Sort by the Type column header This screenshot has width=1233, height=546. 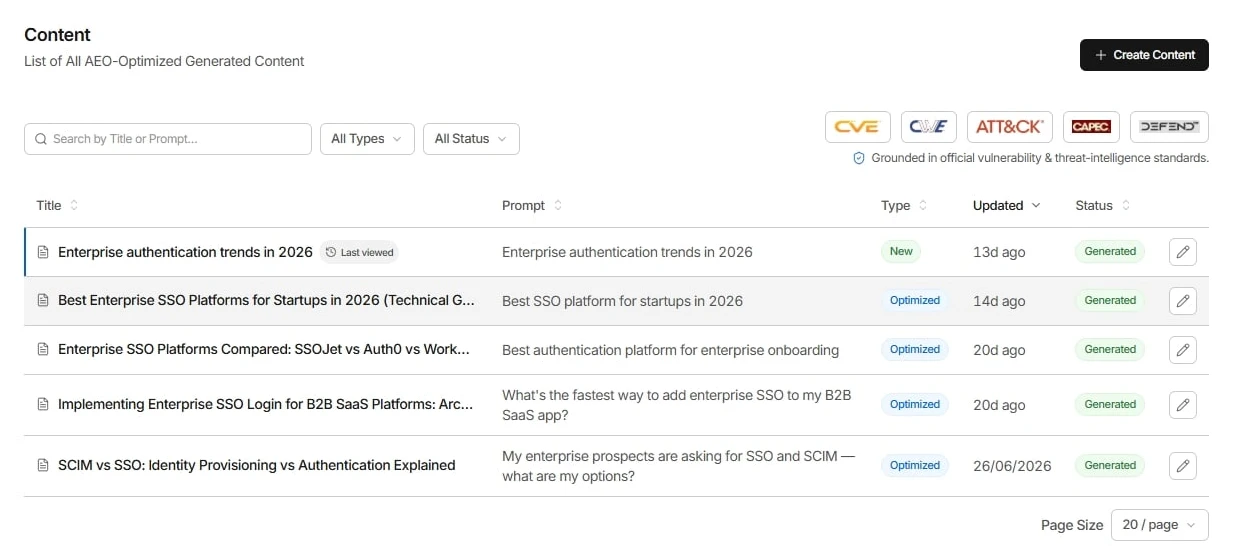(904, 205)
